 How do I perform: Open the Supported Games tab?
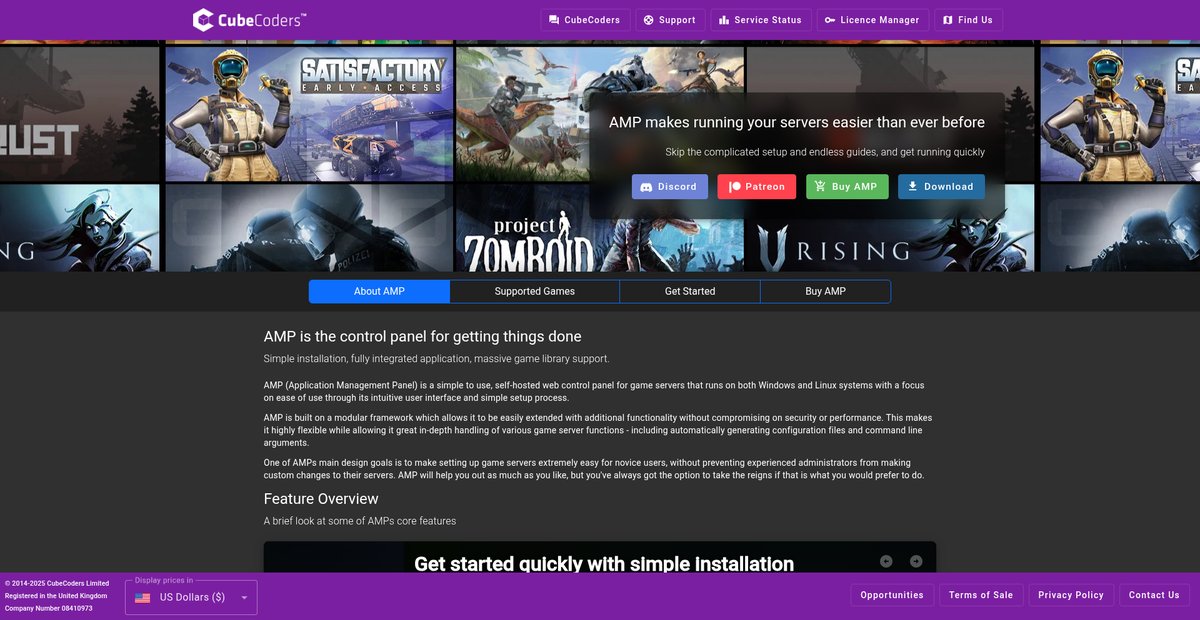point(535,291)
